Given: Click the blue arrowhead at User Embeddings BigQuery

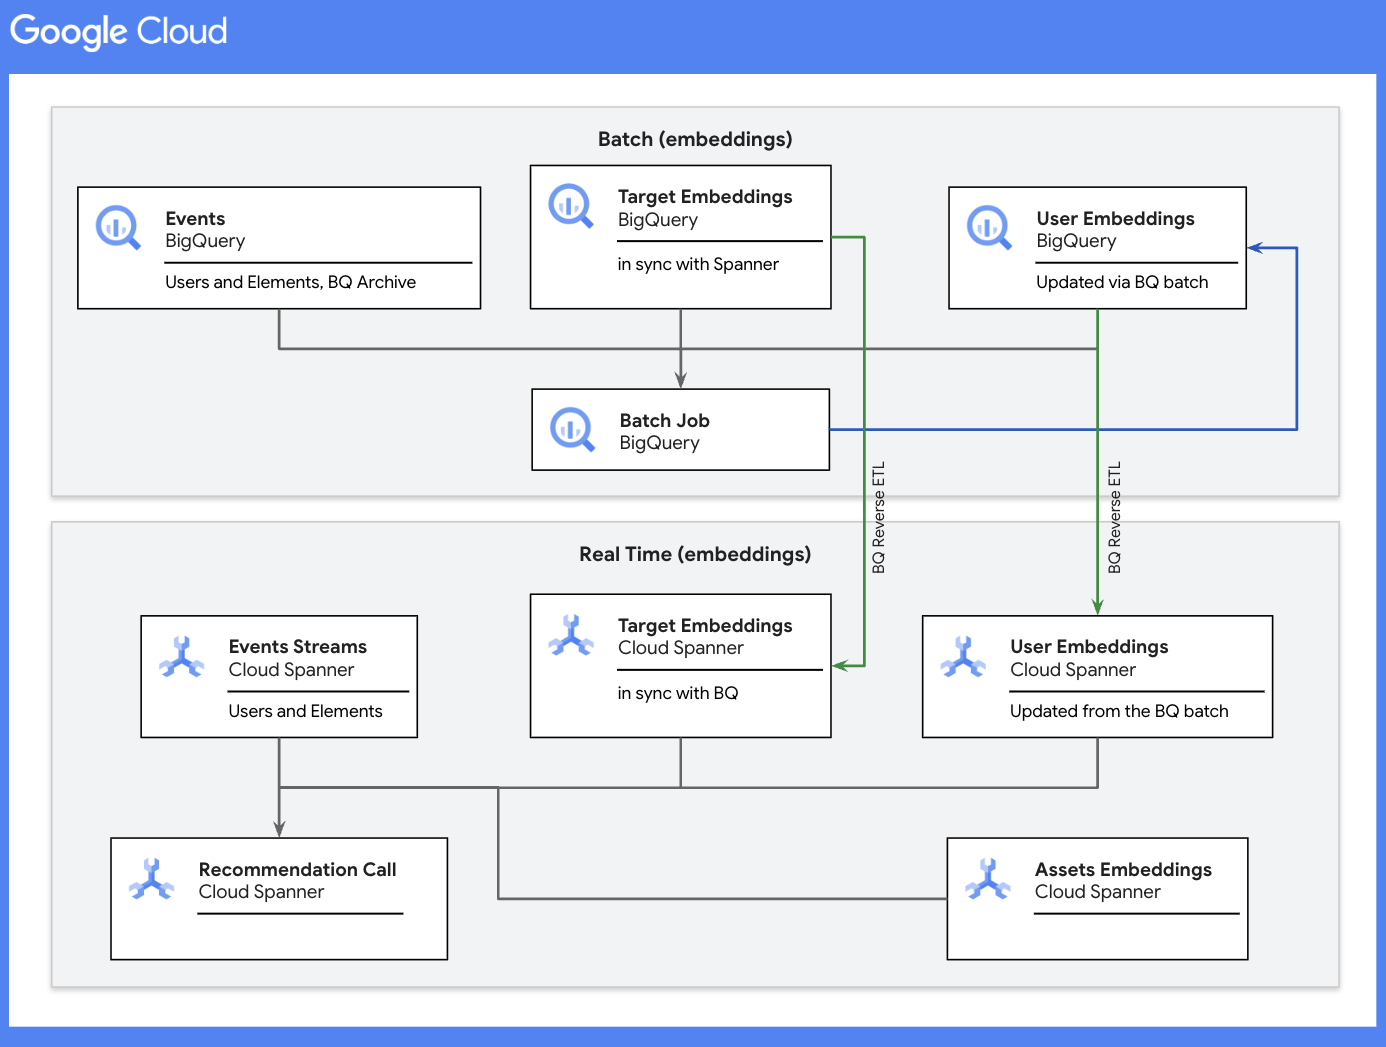Looking at the screenshot, I should point(1256,248).
